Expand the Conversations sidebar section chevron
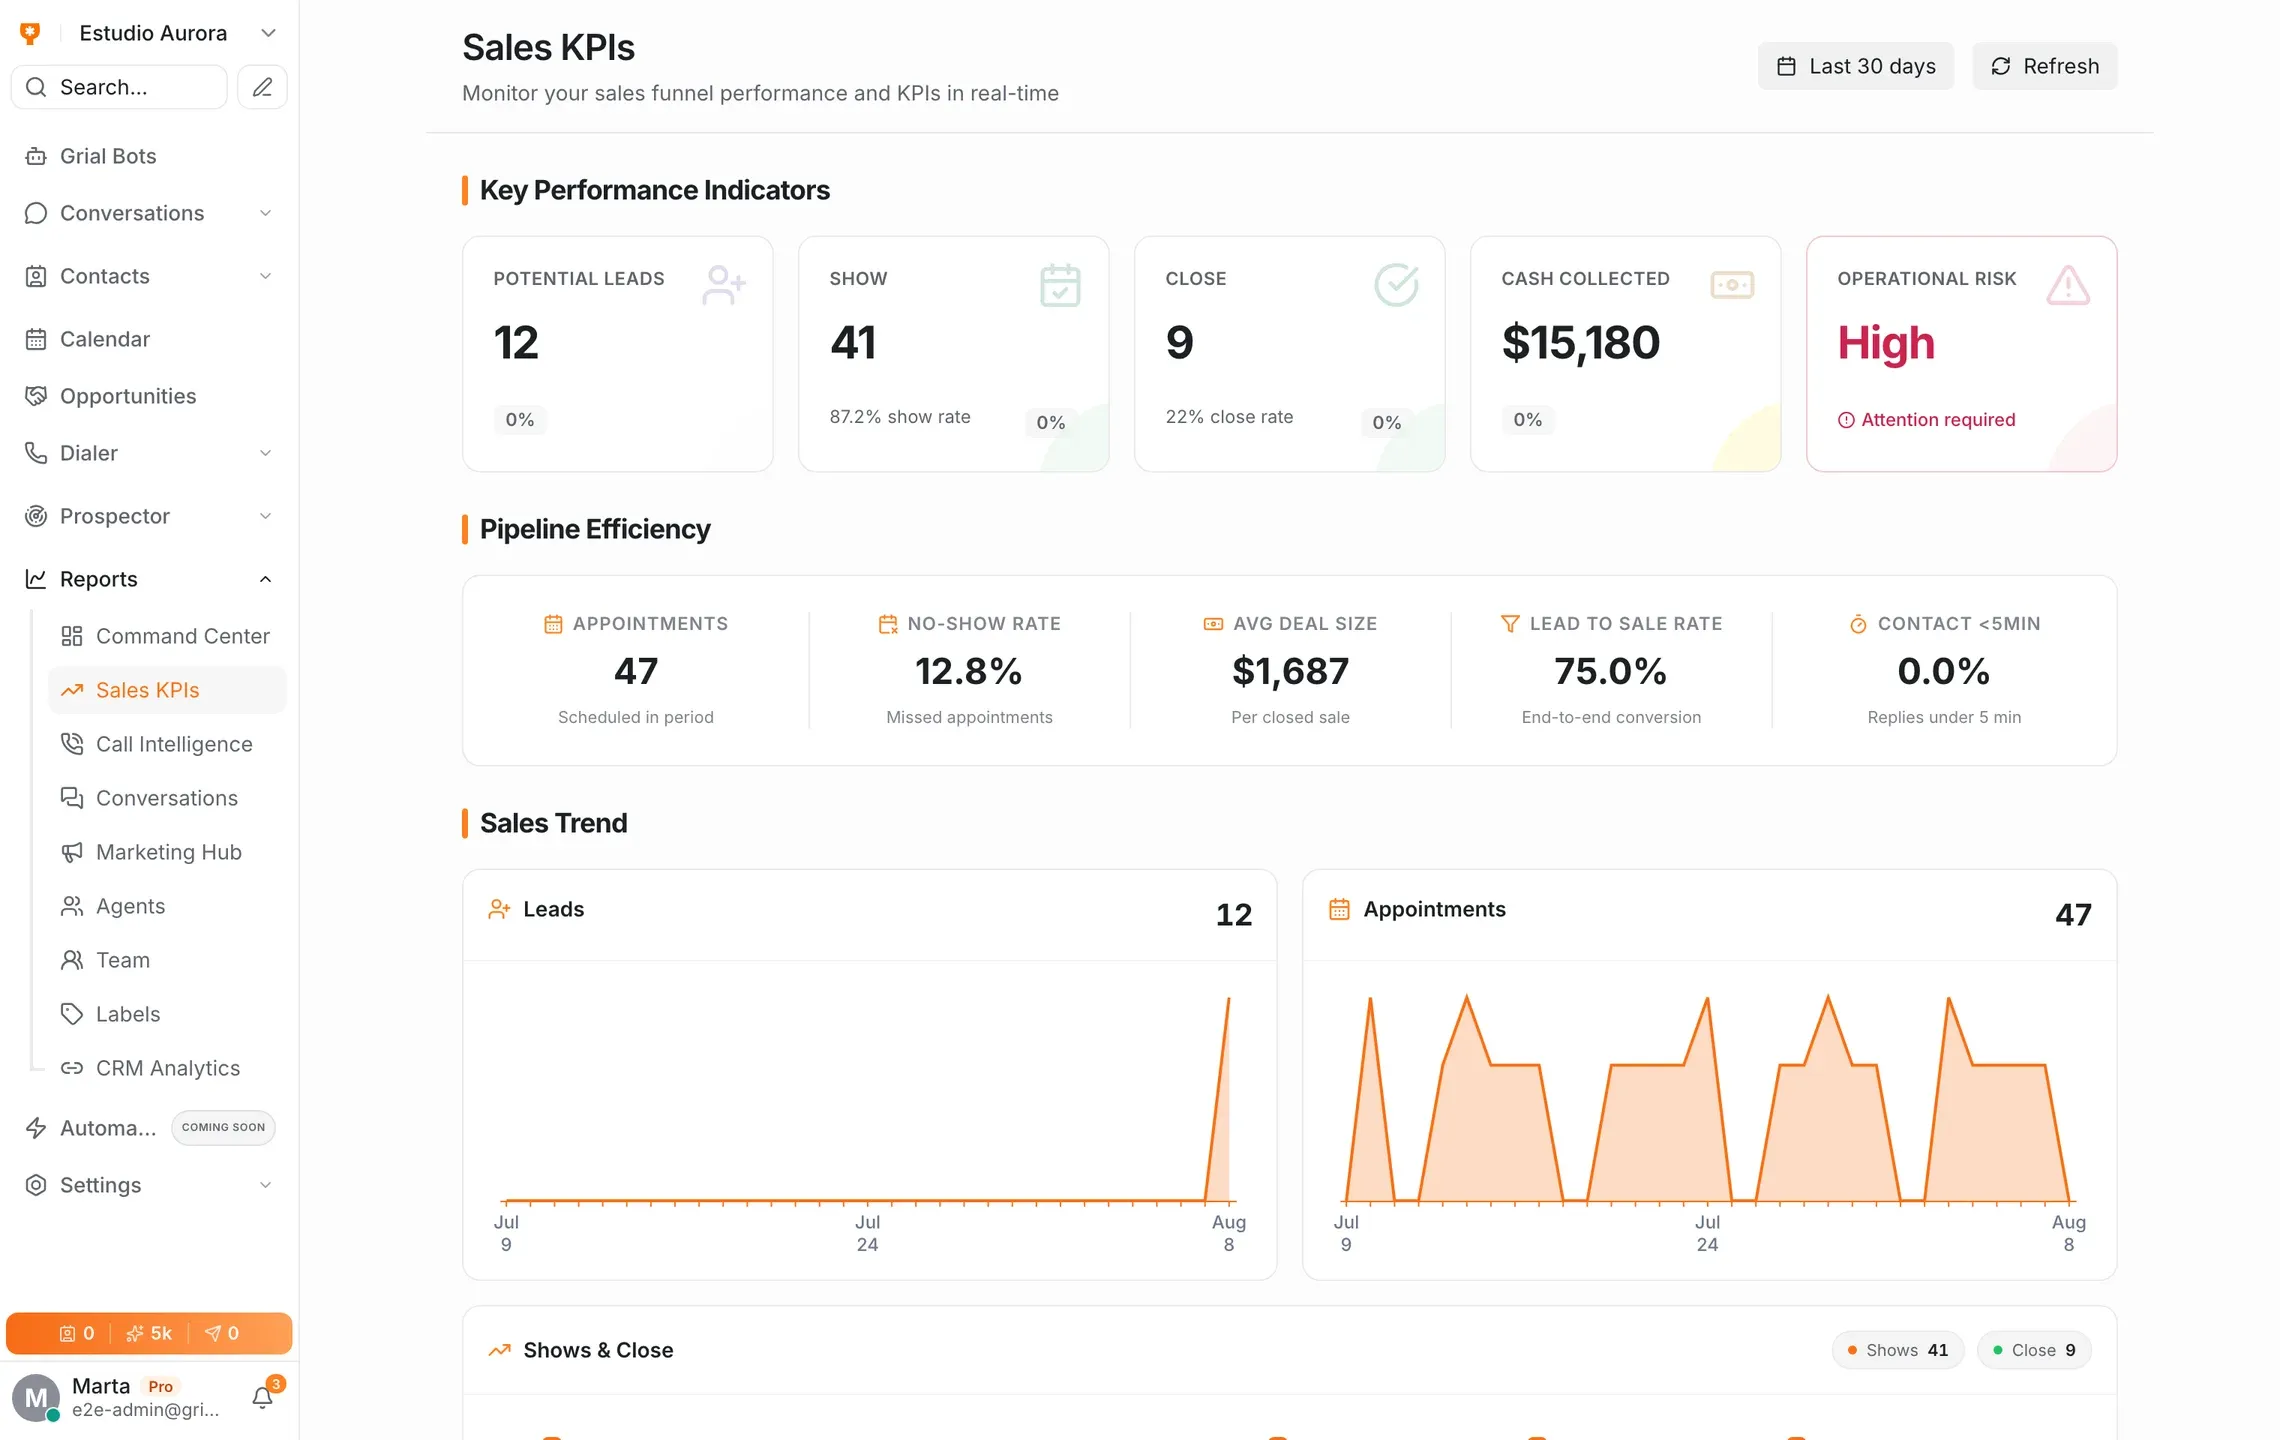 tap(265, 213)
